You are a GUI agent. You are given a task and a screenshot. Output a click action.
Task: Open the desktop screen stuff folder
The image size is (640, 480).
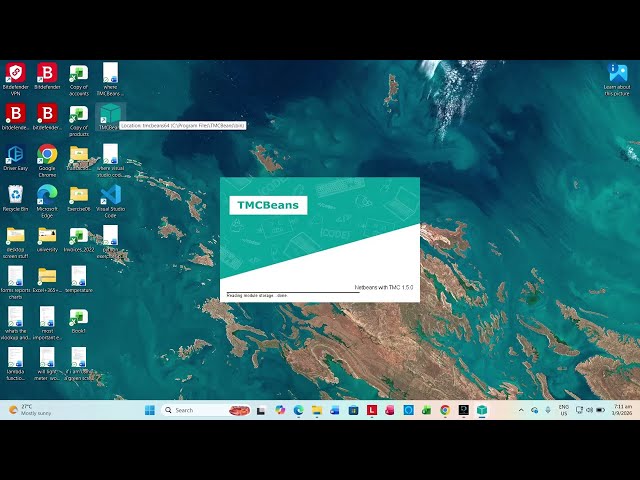[16, 242]
